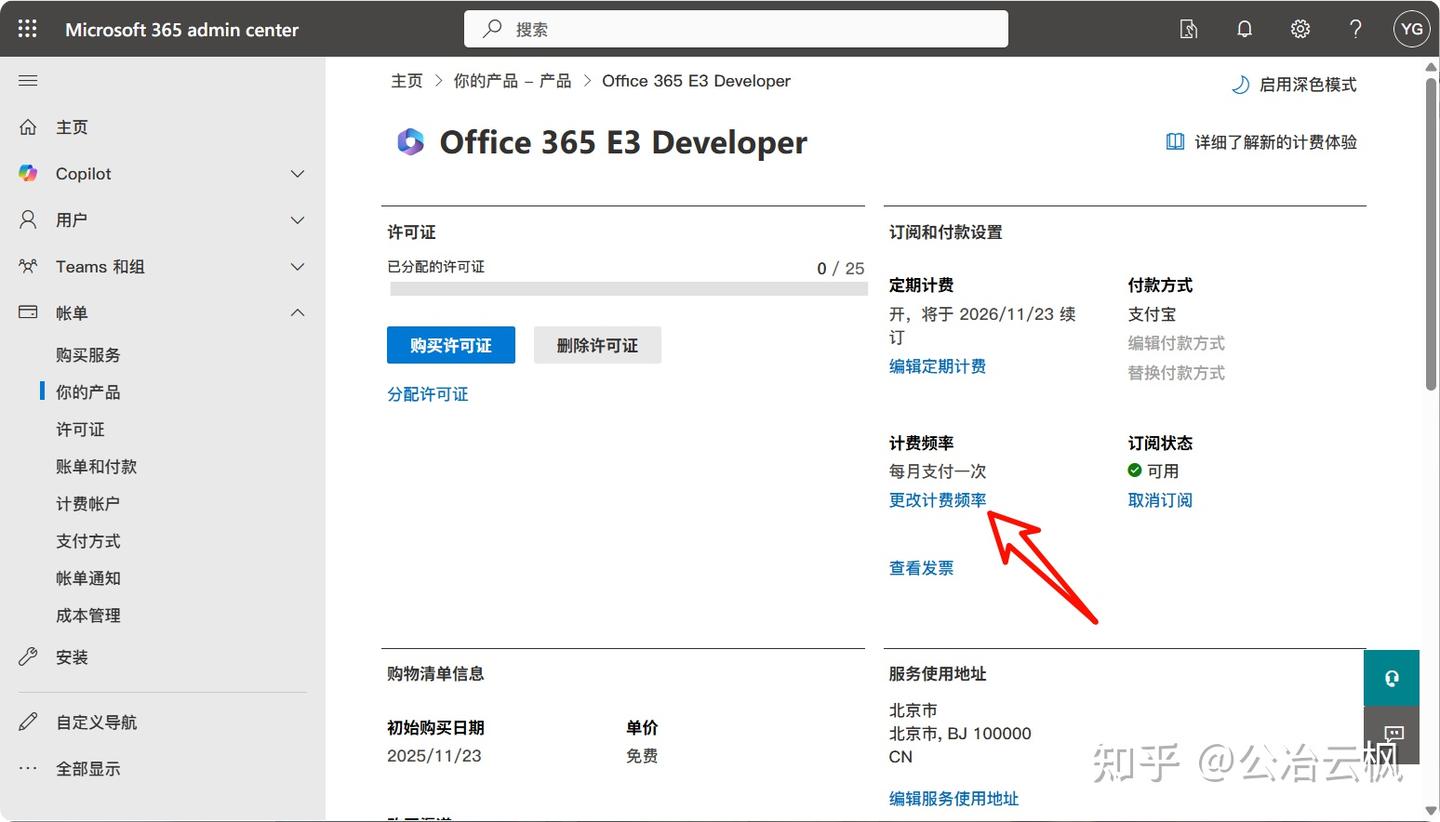The width and height of the screenshot is (1440, 822).
Task: Click the 用户 person icon in sidebar
Action: (28, 219)
